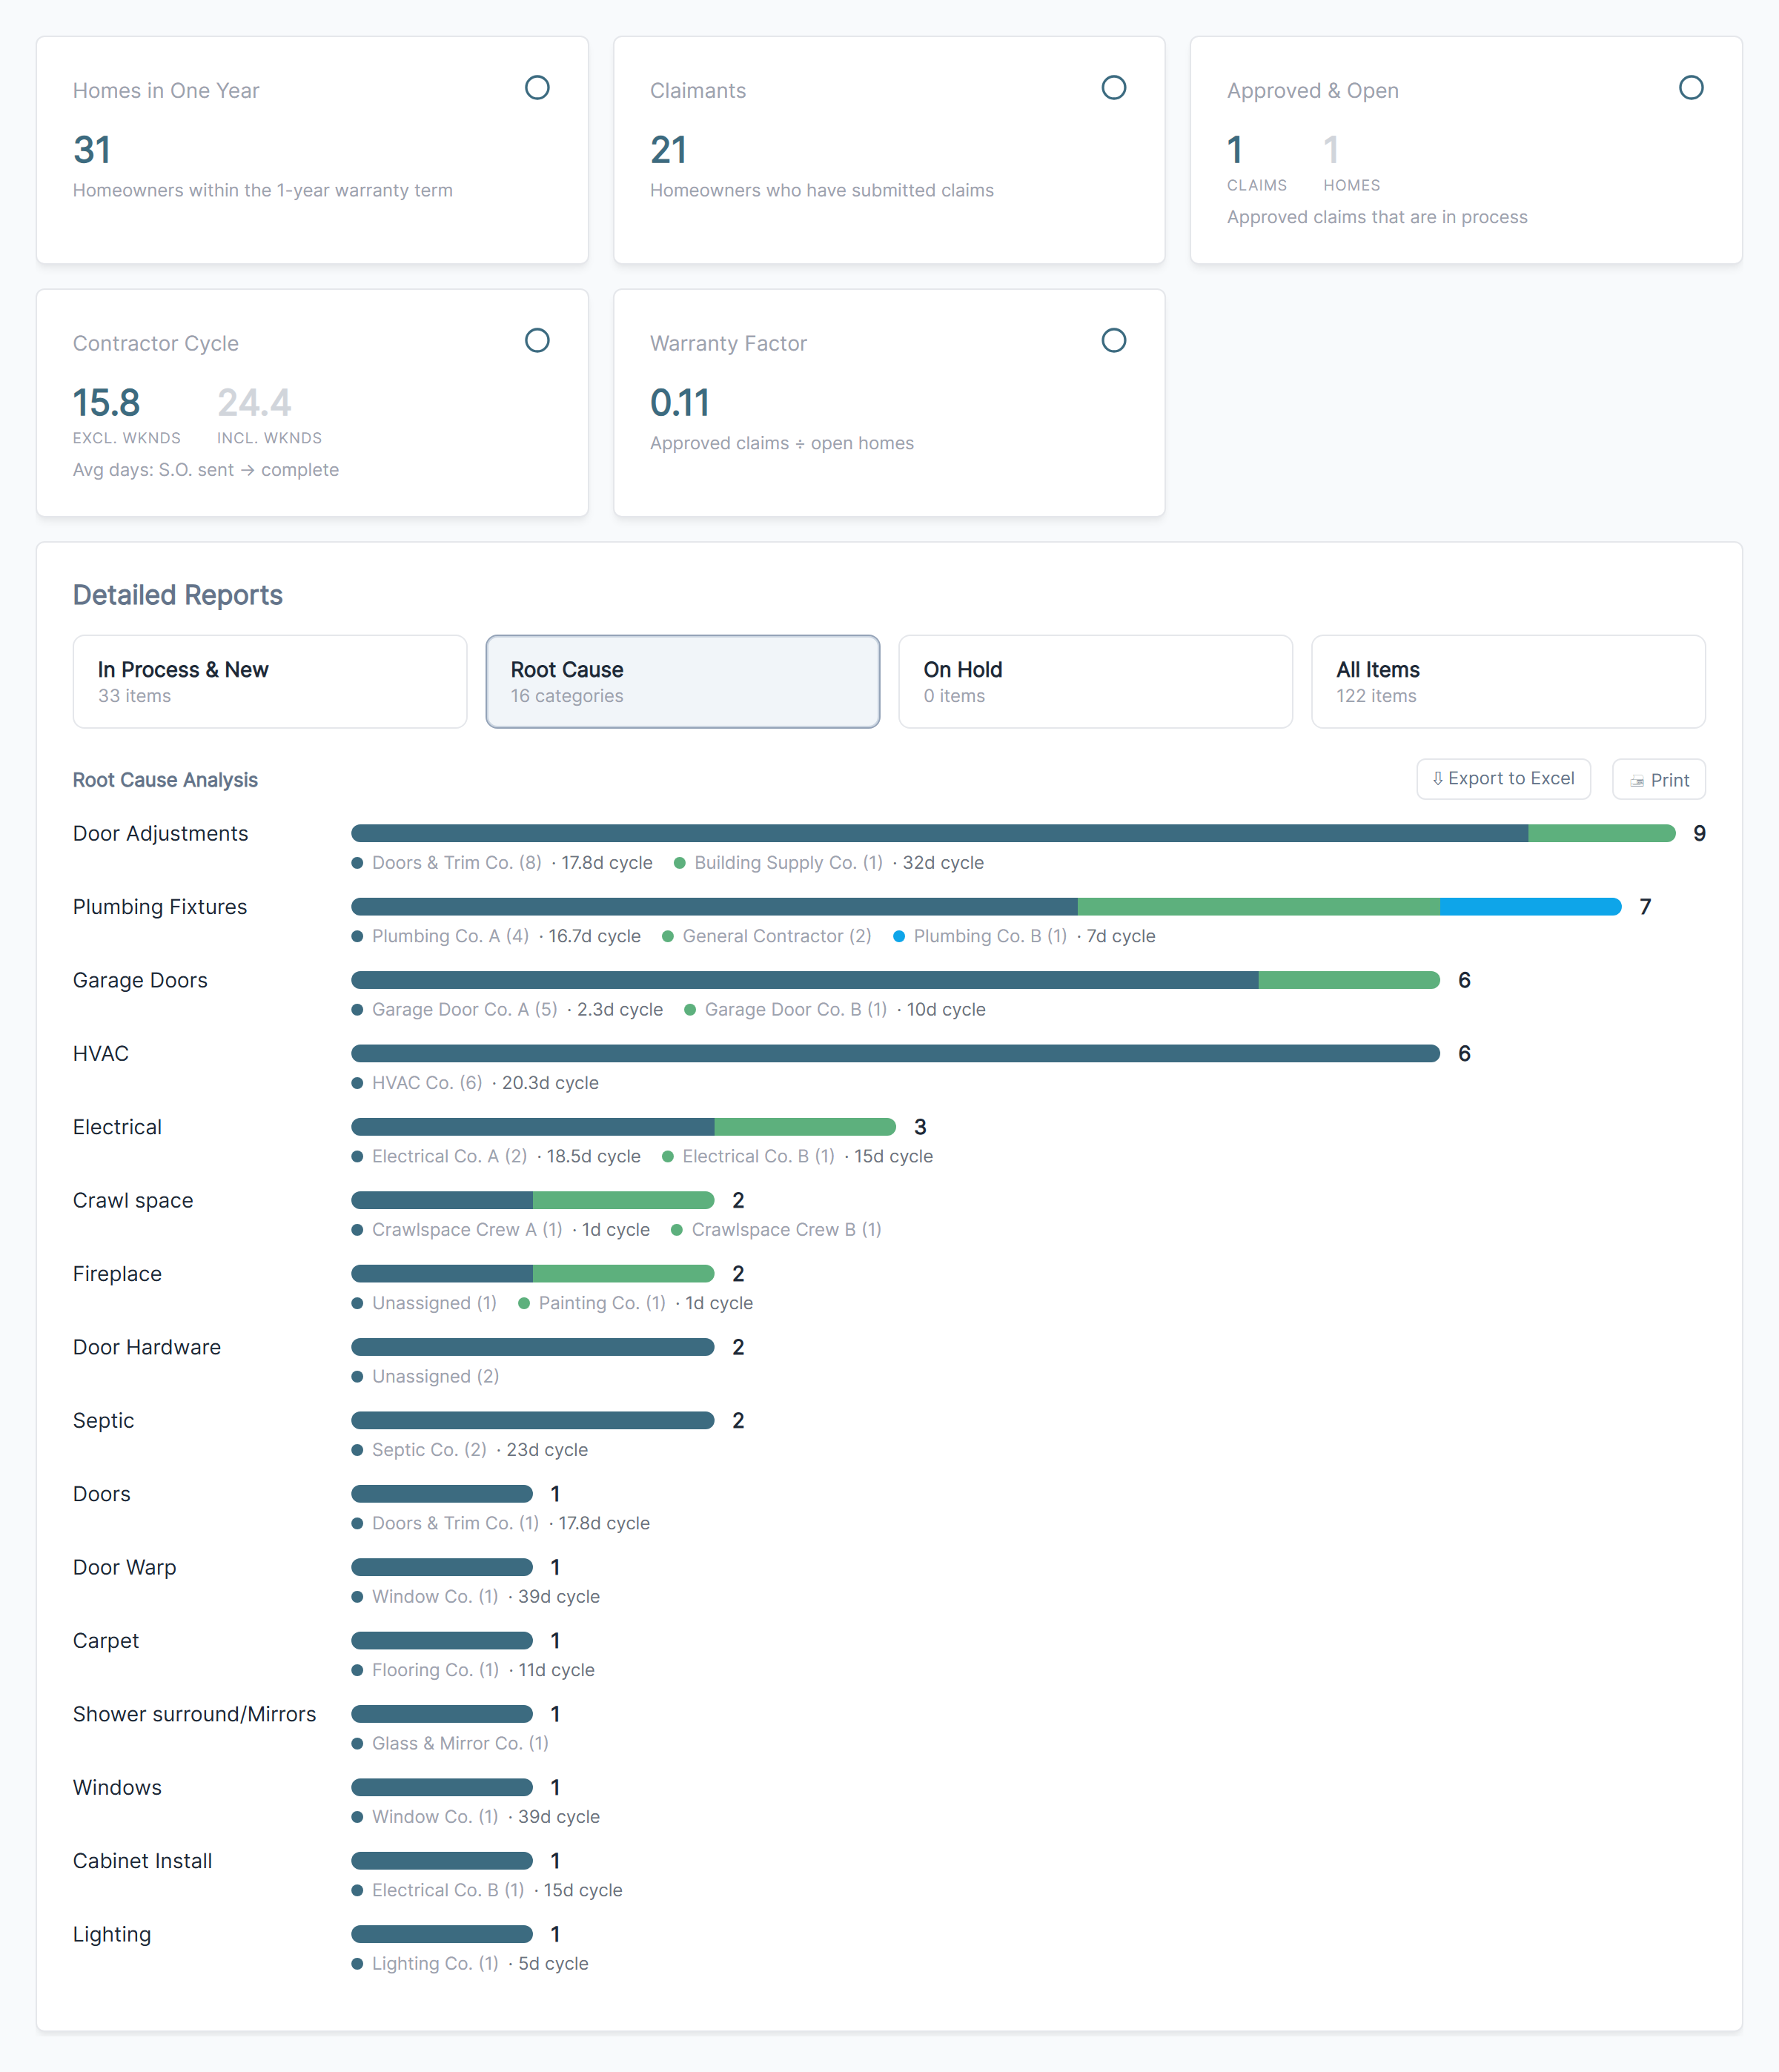
Task: Click the Shower surround/Mirrors label
Action: pyautogui.click(x=194, y=1714)
